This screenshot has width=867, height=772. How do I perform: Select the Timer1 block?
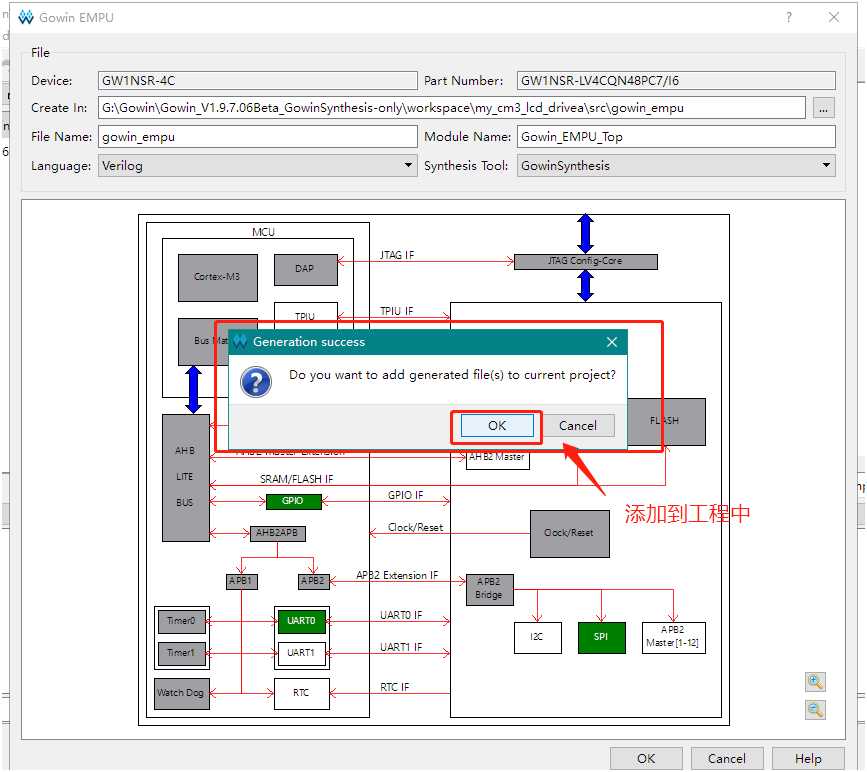pyautogui.click(x=182, y=653)
